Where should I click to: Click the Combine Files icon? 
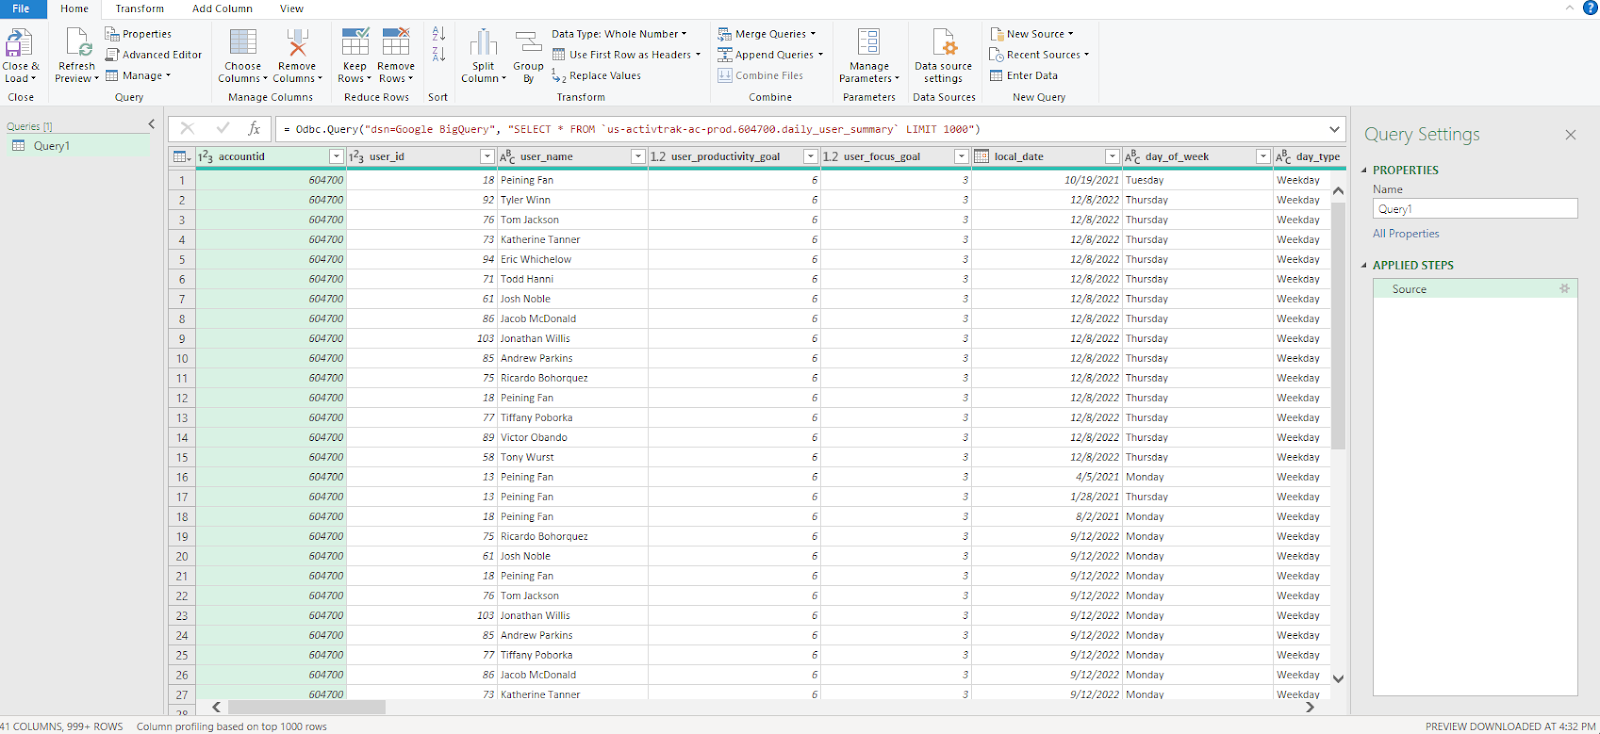coord(725,76)
